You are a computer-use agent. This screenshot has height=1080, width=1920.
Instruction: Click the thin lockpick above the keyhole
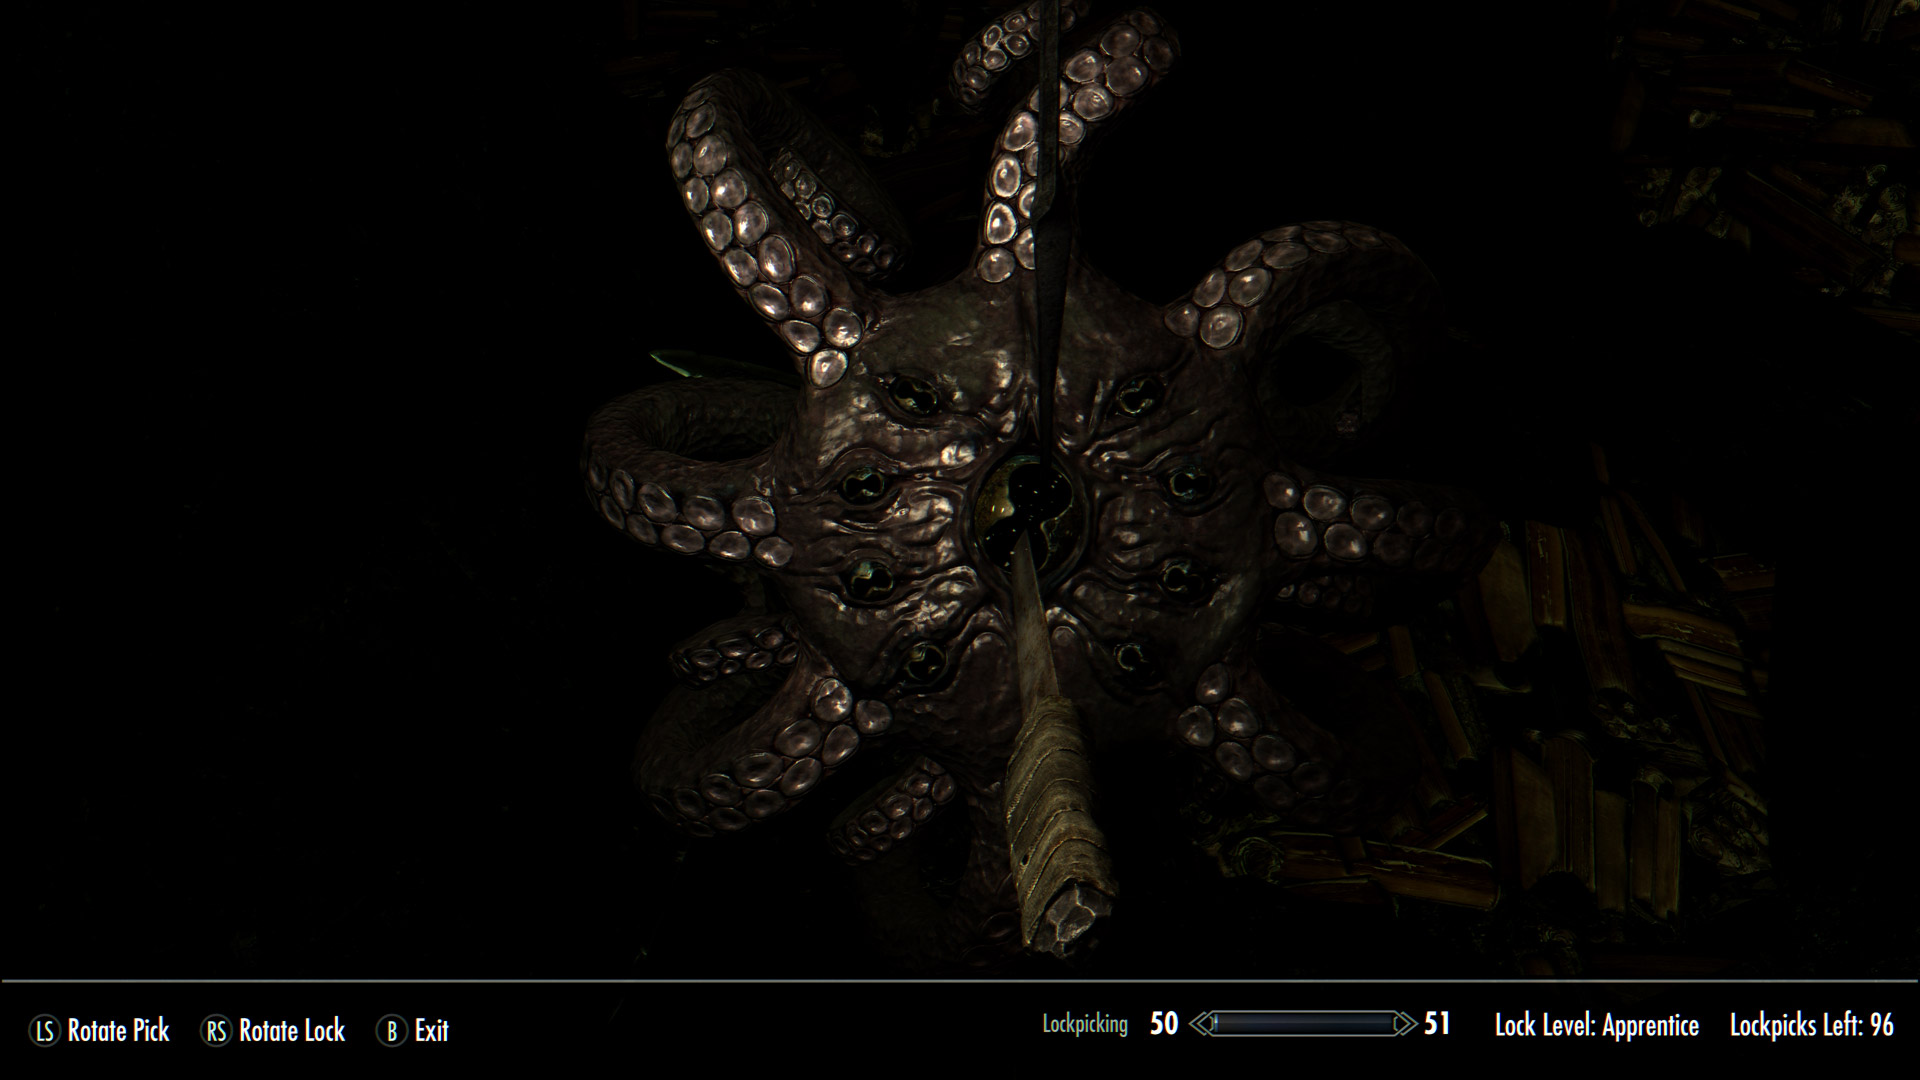[1049, 200]
